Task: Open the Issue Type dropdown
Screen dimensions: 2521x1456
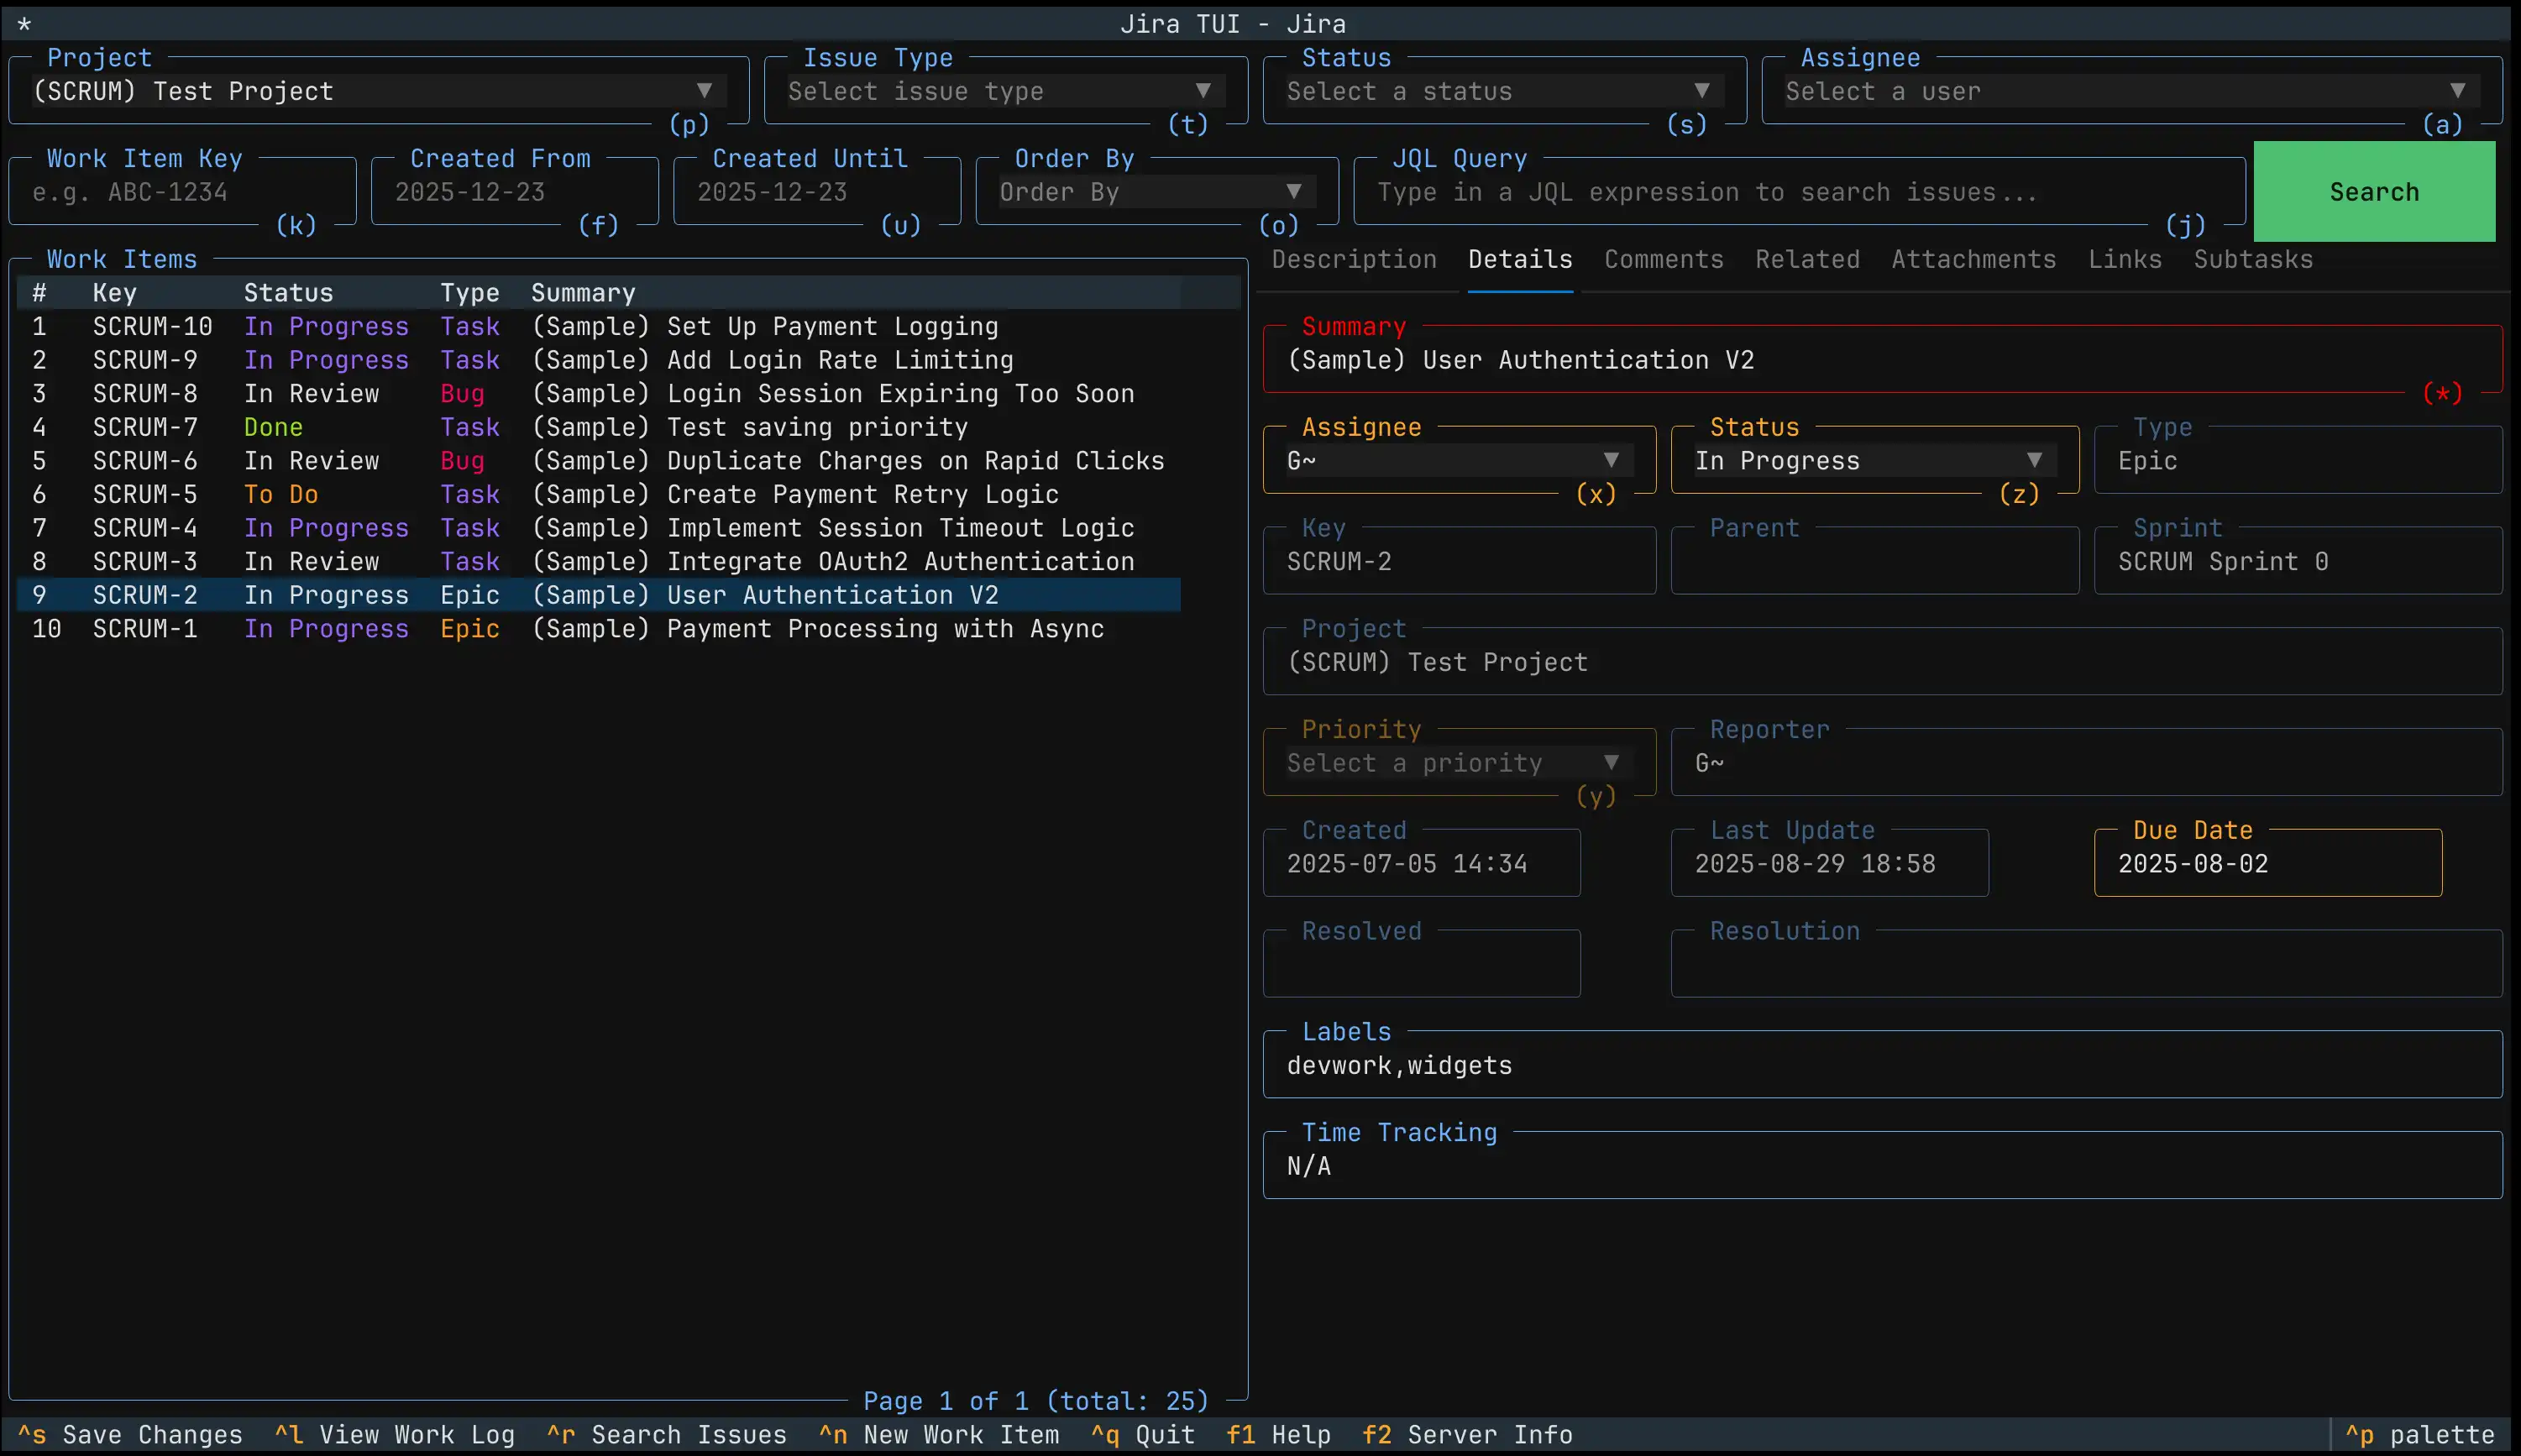Action: click(x=1005, y=91)
